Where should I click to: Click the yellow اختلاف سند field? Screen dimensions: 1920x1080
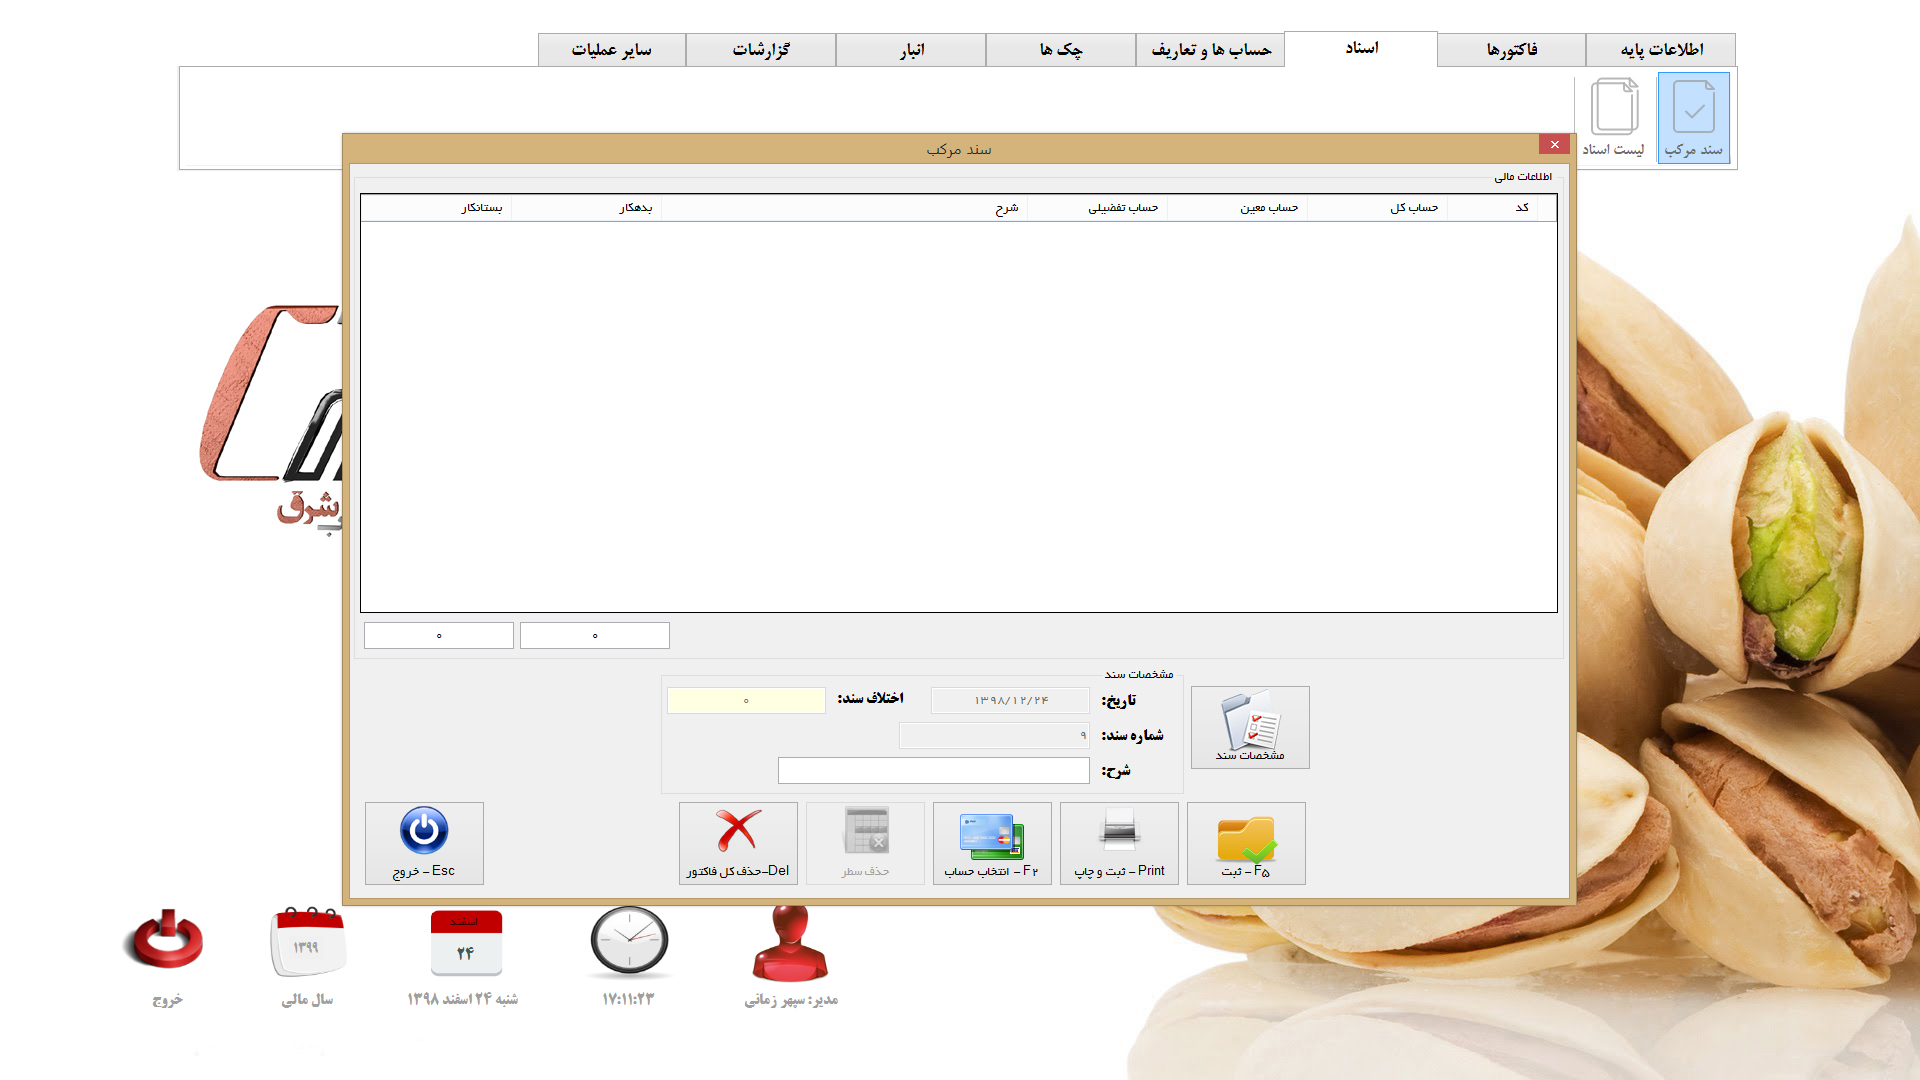pos(746,700)
